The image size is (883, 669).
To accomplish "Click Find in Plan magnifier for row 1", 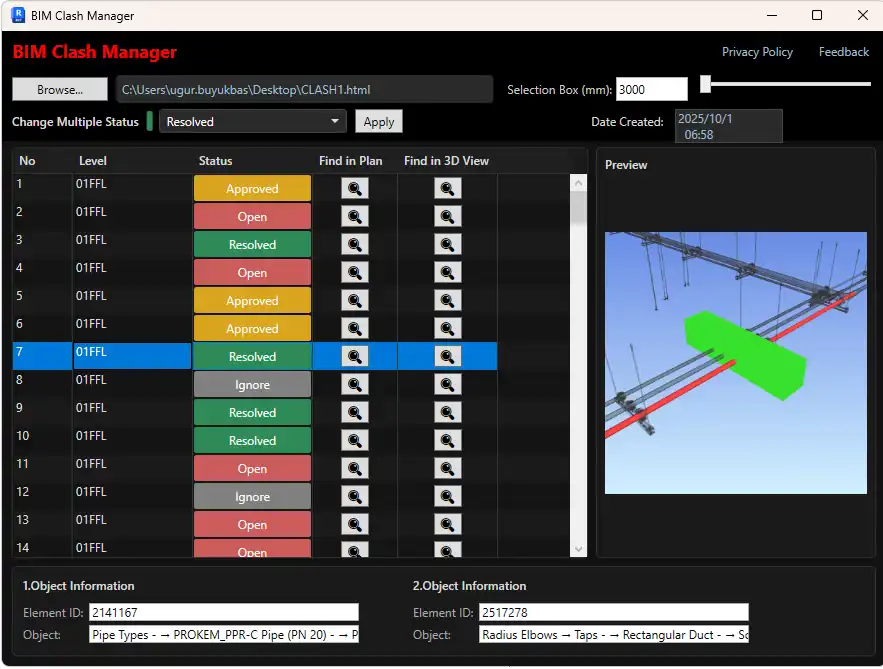I will (355, 188).
